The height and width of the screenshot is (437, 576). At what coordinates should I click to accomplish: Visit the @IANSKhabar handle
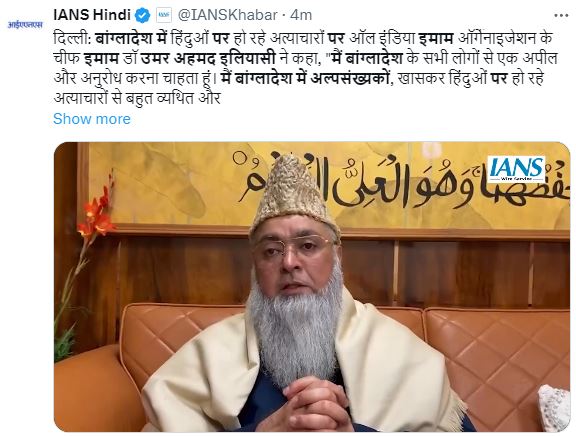point(227,15)
